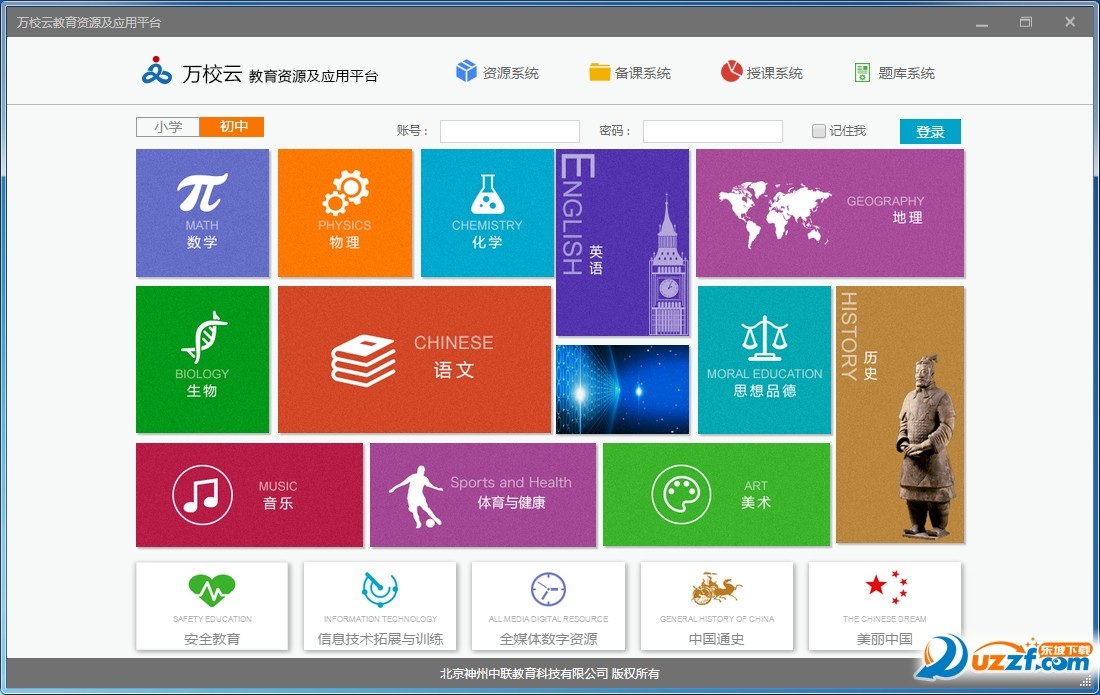
Task: Open All Media Digital Resource 全媒体数字资源 card
Action: [x=549, y=606]
